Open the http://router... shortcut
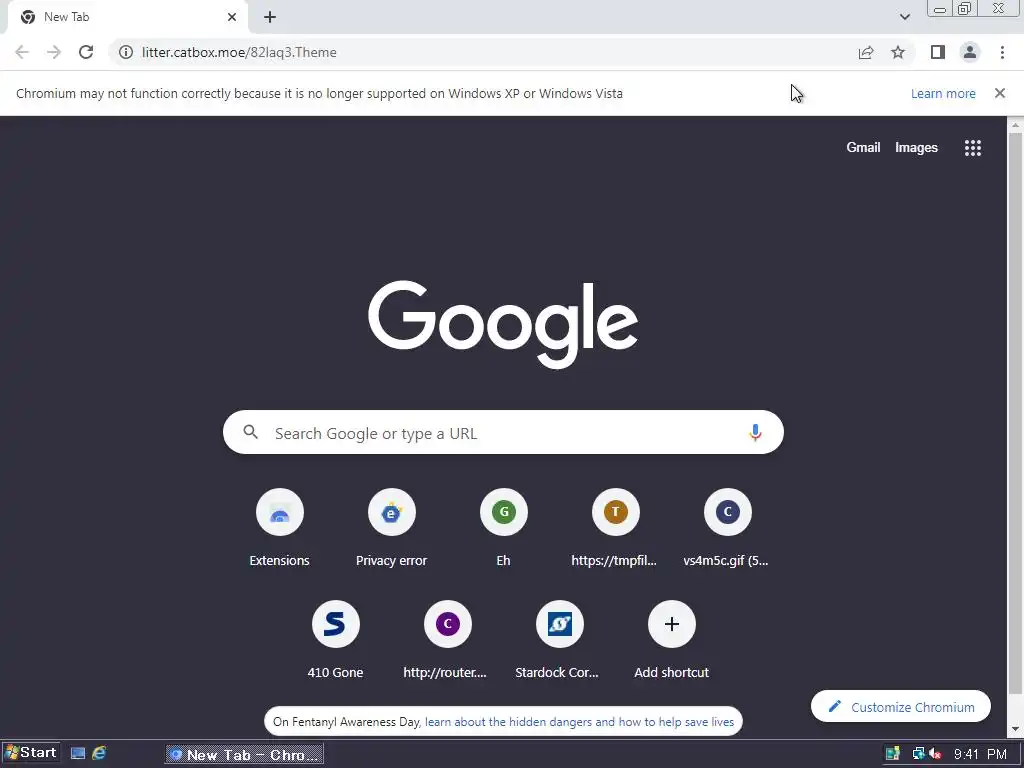The width and height of the screenshot is (1024, 768). [447, 640]
